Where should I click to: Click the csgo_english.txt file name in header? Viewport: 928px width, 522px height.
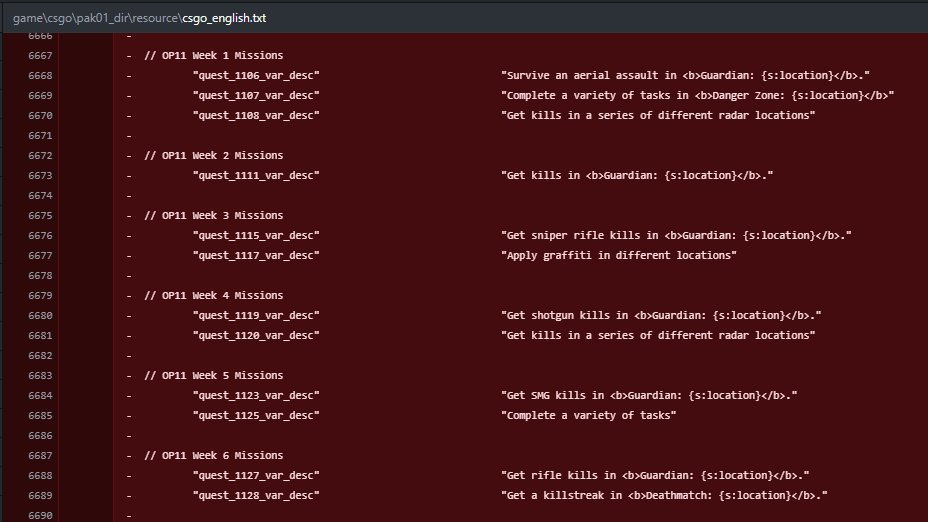(224, 18)
